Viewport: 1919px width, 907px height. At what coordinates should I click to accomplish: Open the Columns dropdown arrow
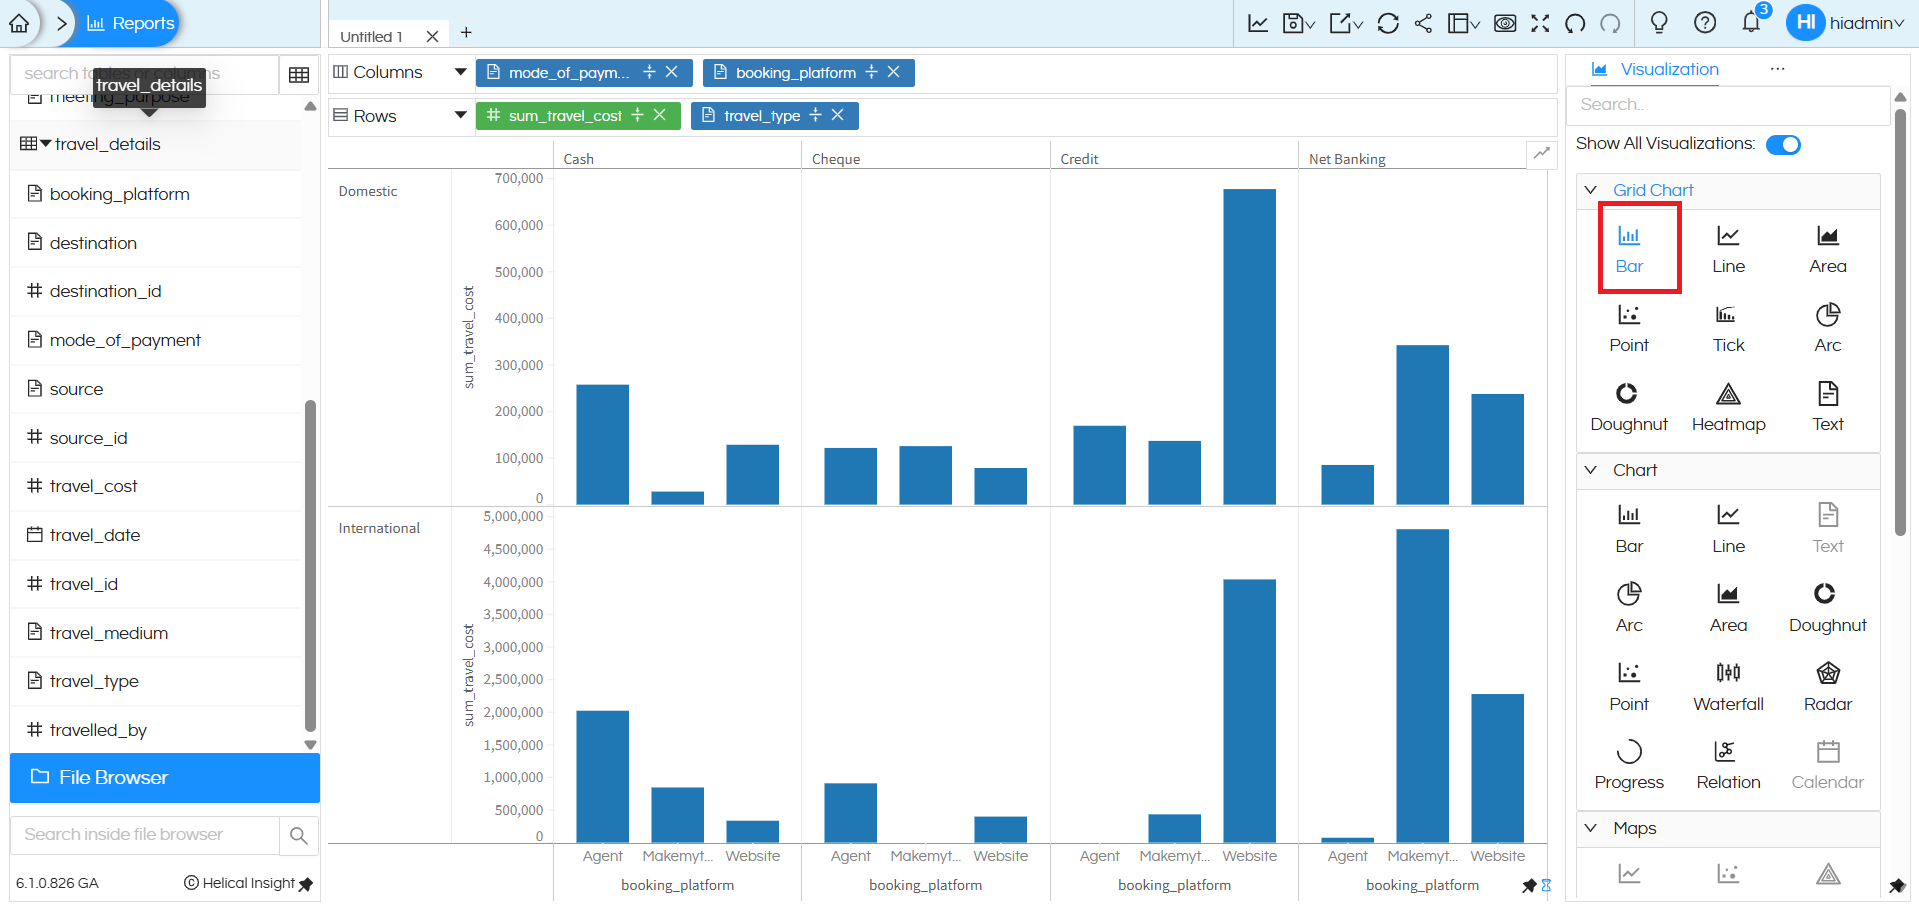[460, 72]
